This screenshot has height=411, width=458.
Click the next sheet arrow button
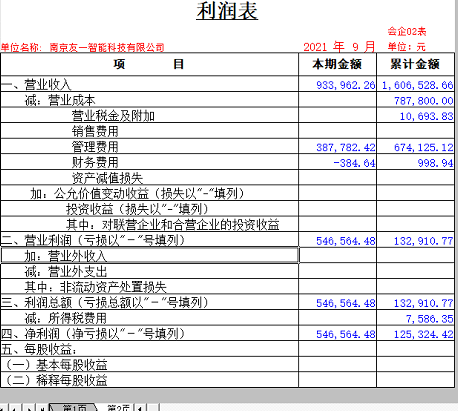click(29, 408)
